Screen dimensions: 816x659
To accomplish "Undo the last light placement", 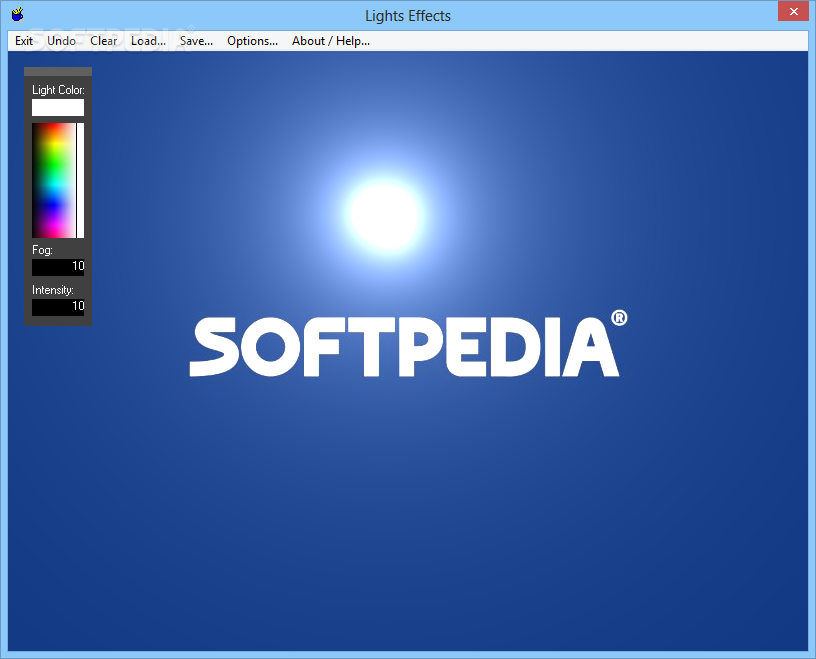I will [61, 41].
